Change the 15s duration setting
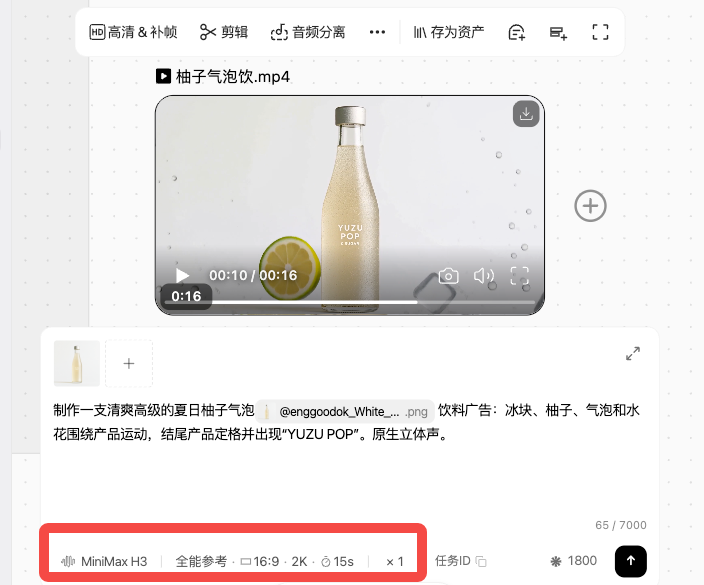 click(338, 561)
